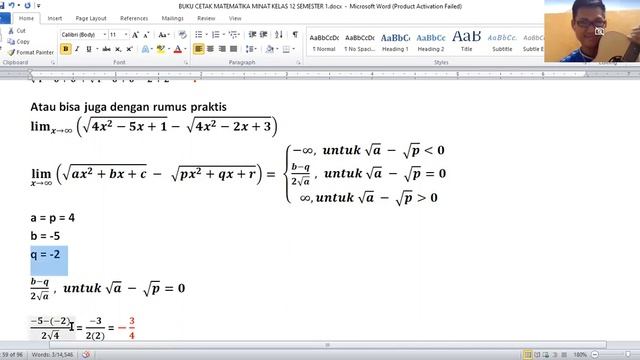This screenshot has height=360, width=640.
Task: Click the Shading paint bucket icon
Action: [x=269, y=49]
